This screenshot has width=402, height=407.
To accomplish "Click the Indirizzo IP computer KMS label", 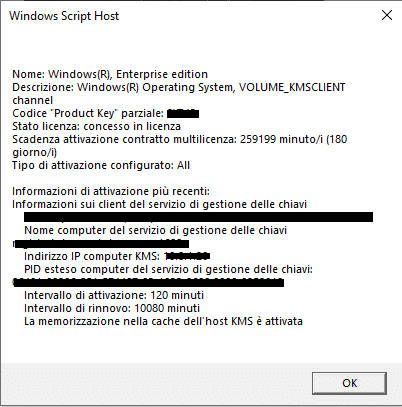I will pyautogui.click(x=92, y=256).
